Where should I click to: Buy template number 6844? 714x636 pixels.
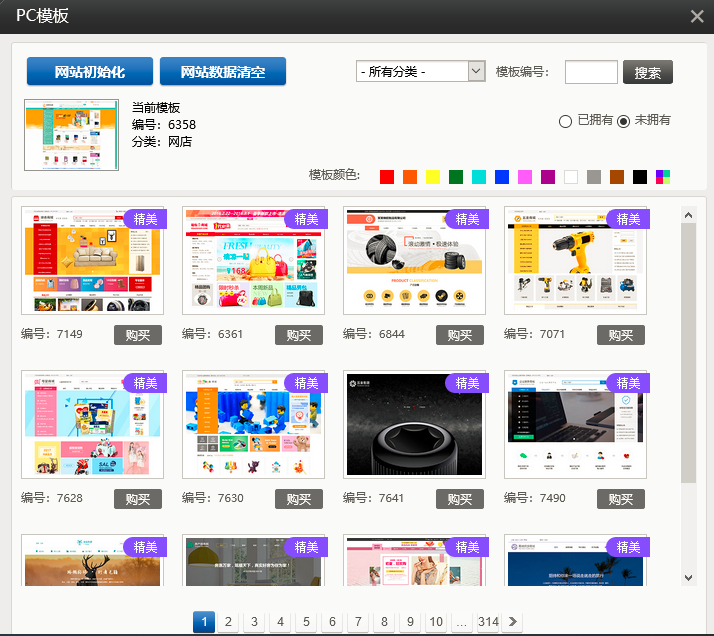[x=459, y=335]
